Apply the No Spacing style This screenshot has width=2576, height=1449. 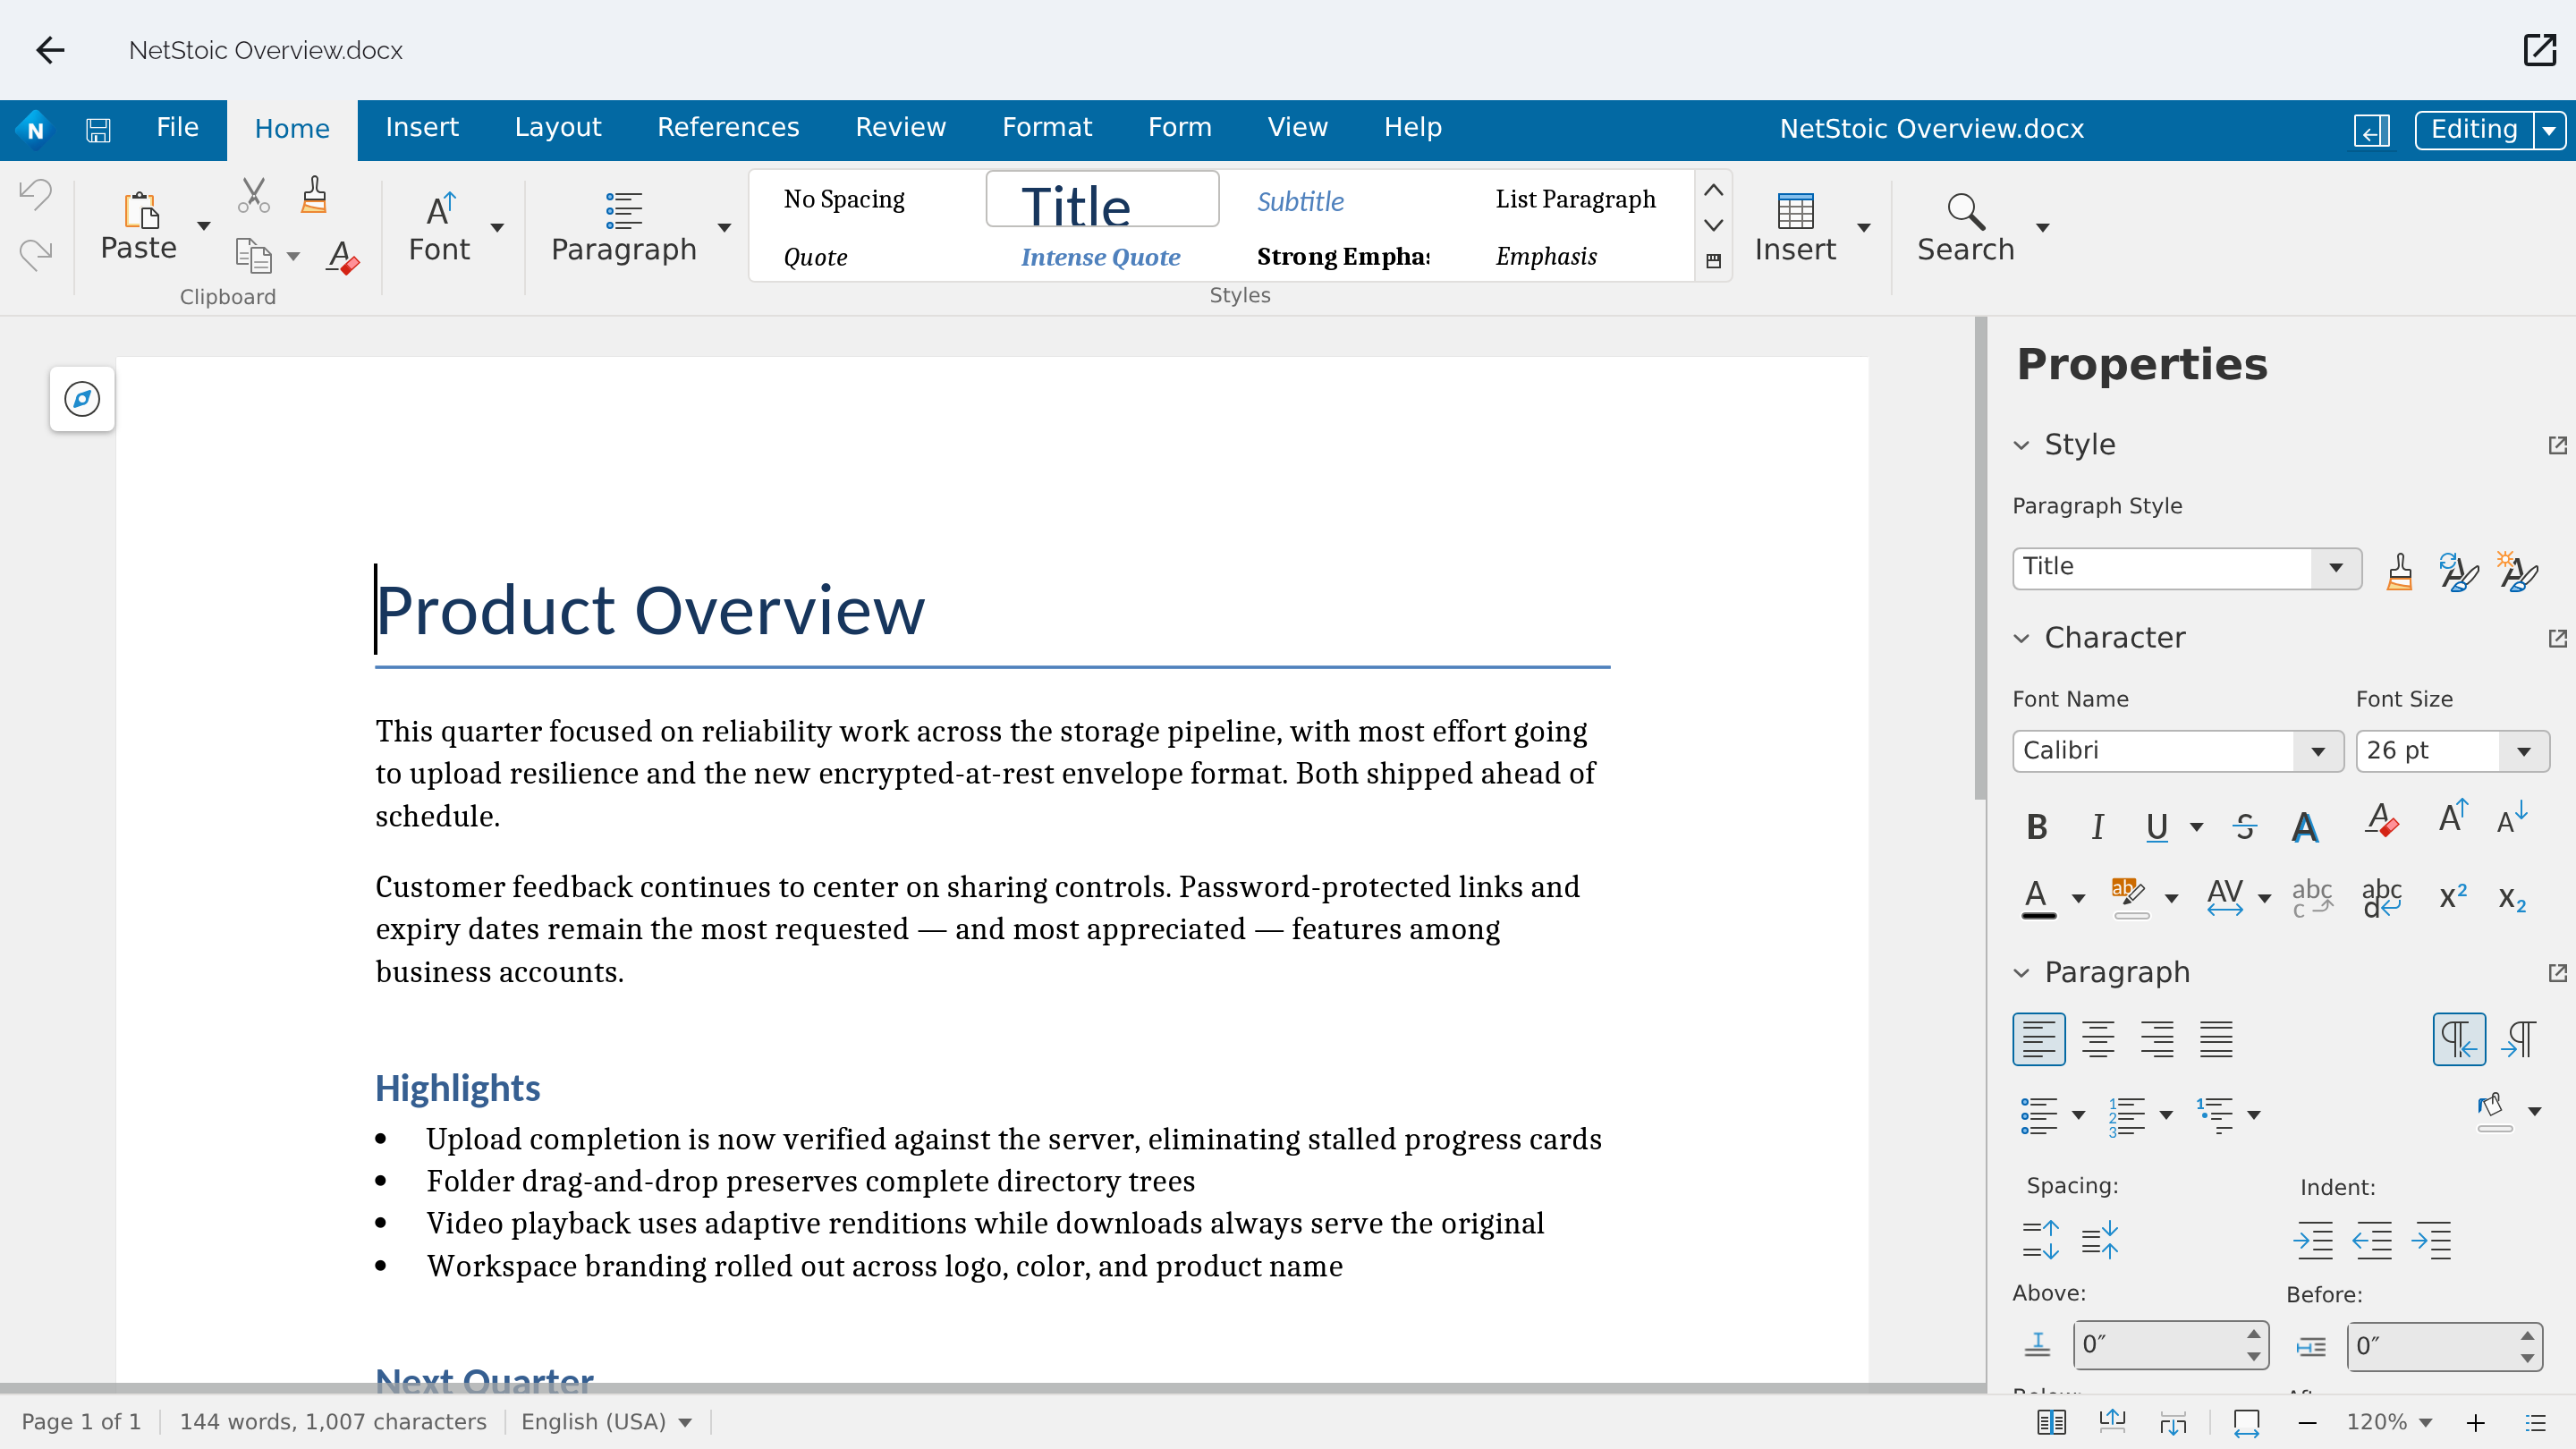pos(844,200)
